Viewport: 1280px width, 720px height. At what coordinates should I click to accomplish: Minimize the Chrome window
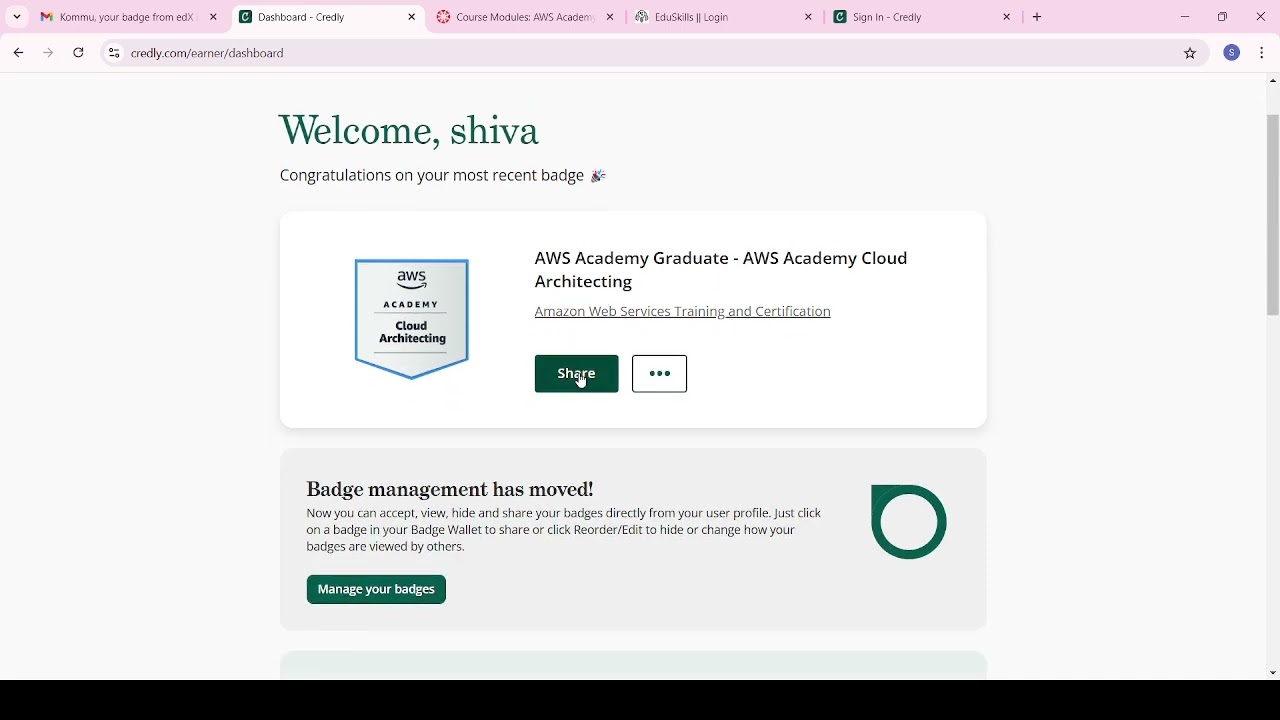click(1185, 17)
